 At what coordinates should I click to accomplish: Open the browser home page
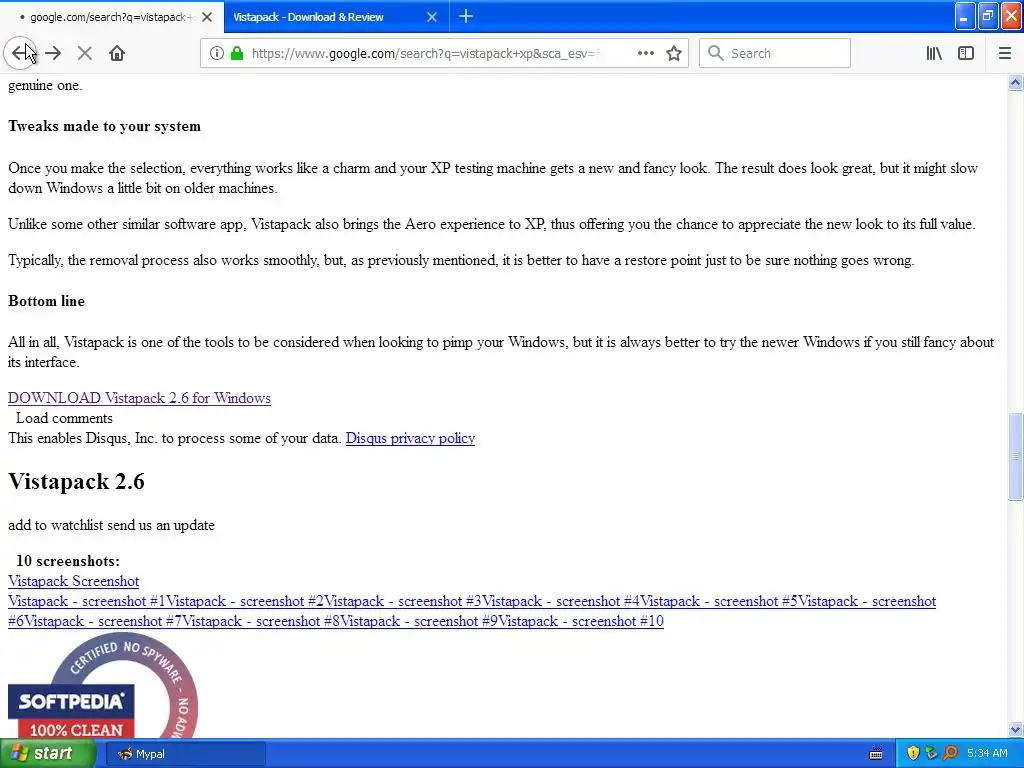(x=117, y=53)
